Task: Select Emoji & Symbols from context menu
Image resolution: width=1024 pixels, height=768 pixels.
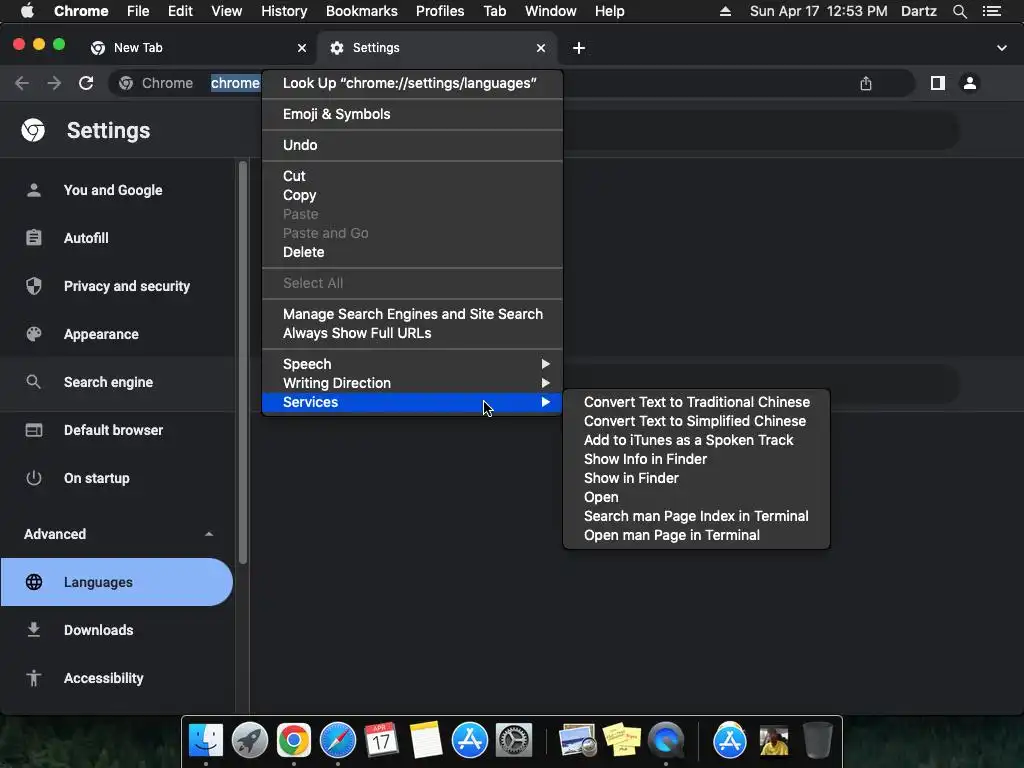Action: [x=412, y=114]
